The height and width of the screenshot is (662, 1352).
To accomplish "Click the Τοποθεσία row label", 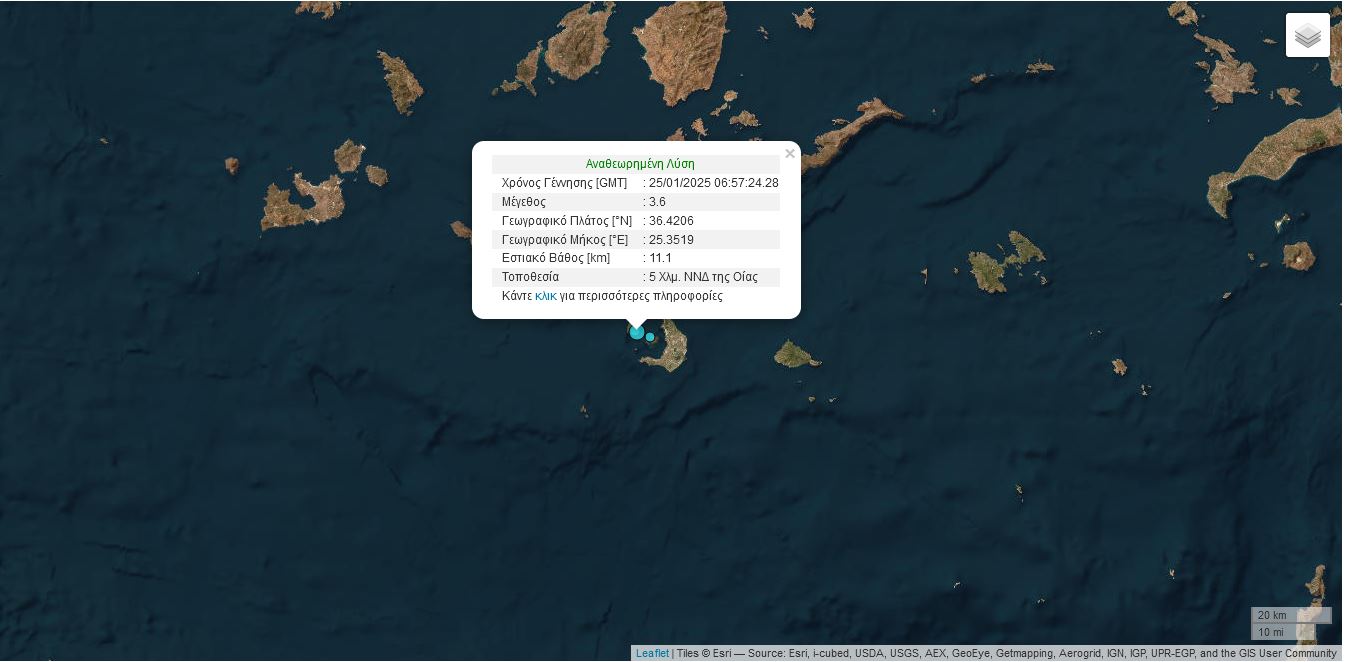I will (x=530, y=277).
